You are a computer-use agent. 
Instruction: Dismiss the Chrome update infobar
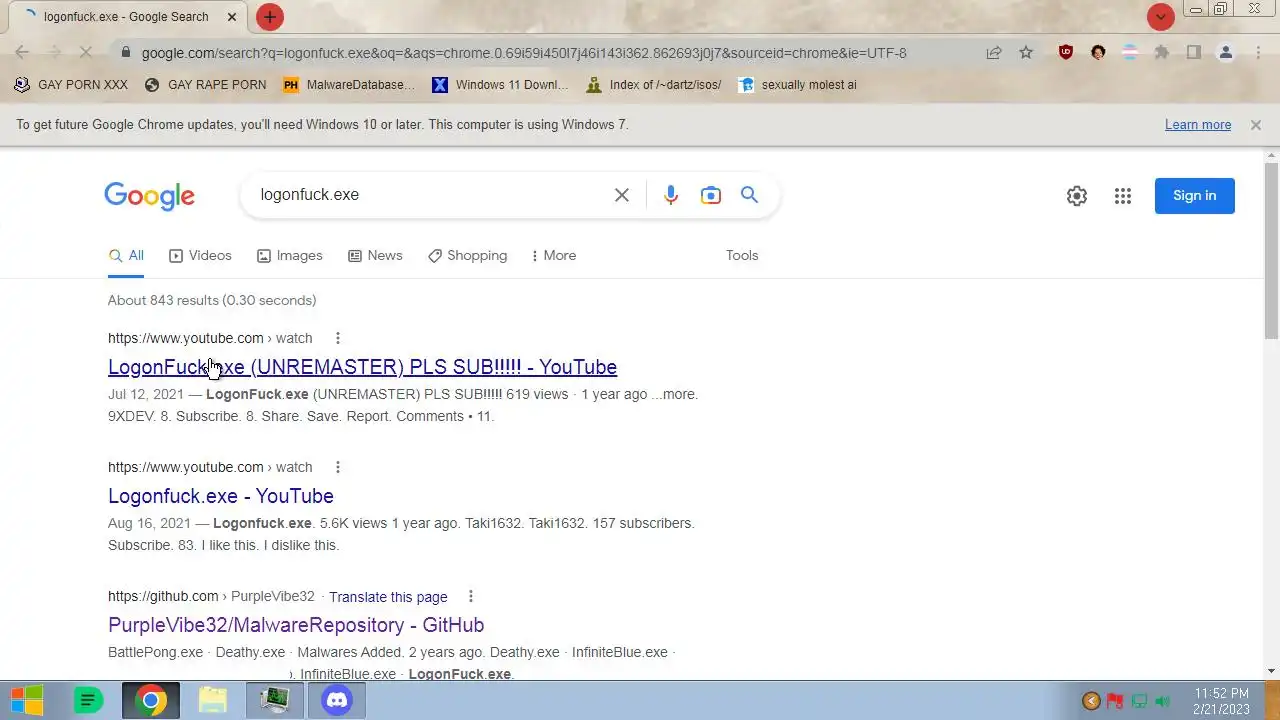1255,125
